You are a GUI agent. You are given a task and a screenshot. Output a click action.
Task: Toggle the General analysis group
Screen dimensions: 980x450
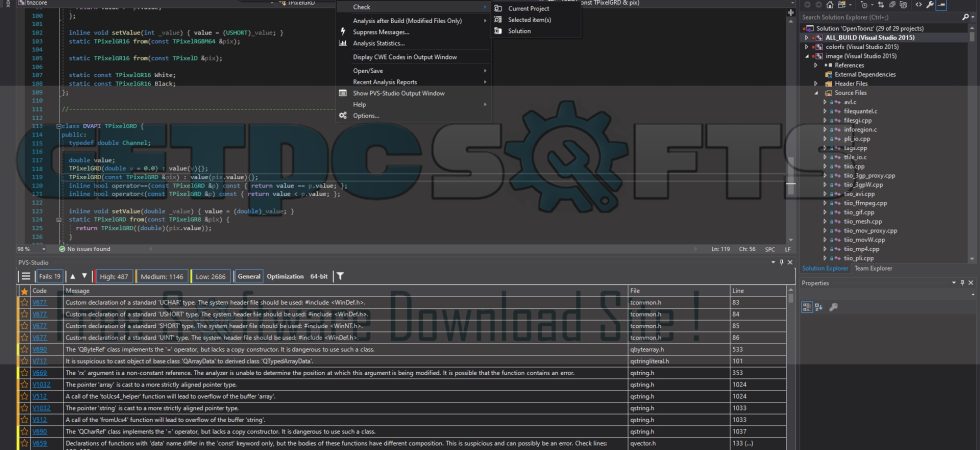coord(249,276)
